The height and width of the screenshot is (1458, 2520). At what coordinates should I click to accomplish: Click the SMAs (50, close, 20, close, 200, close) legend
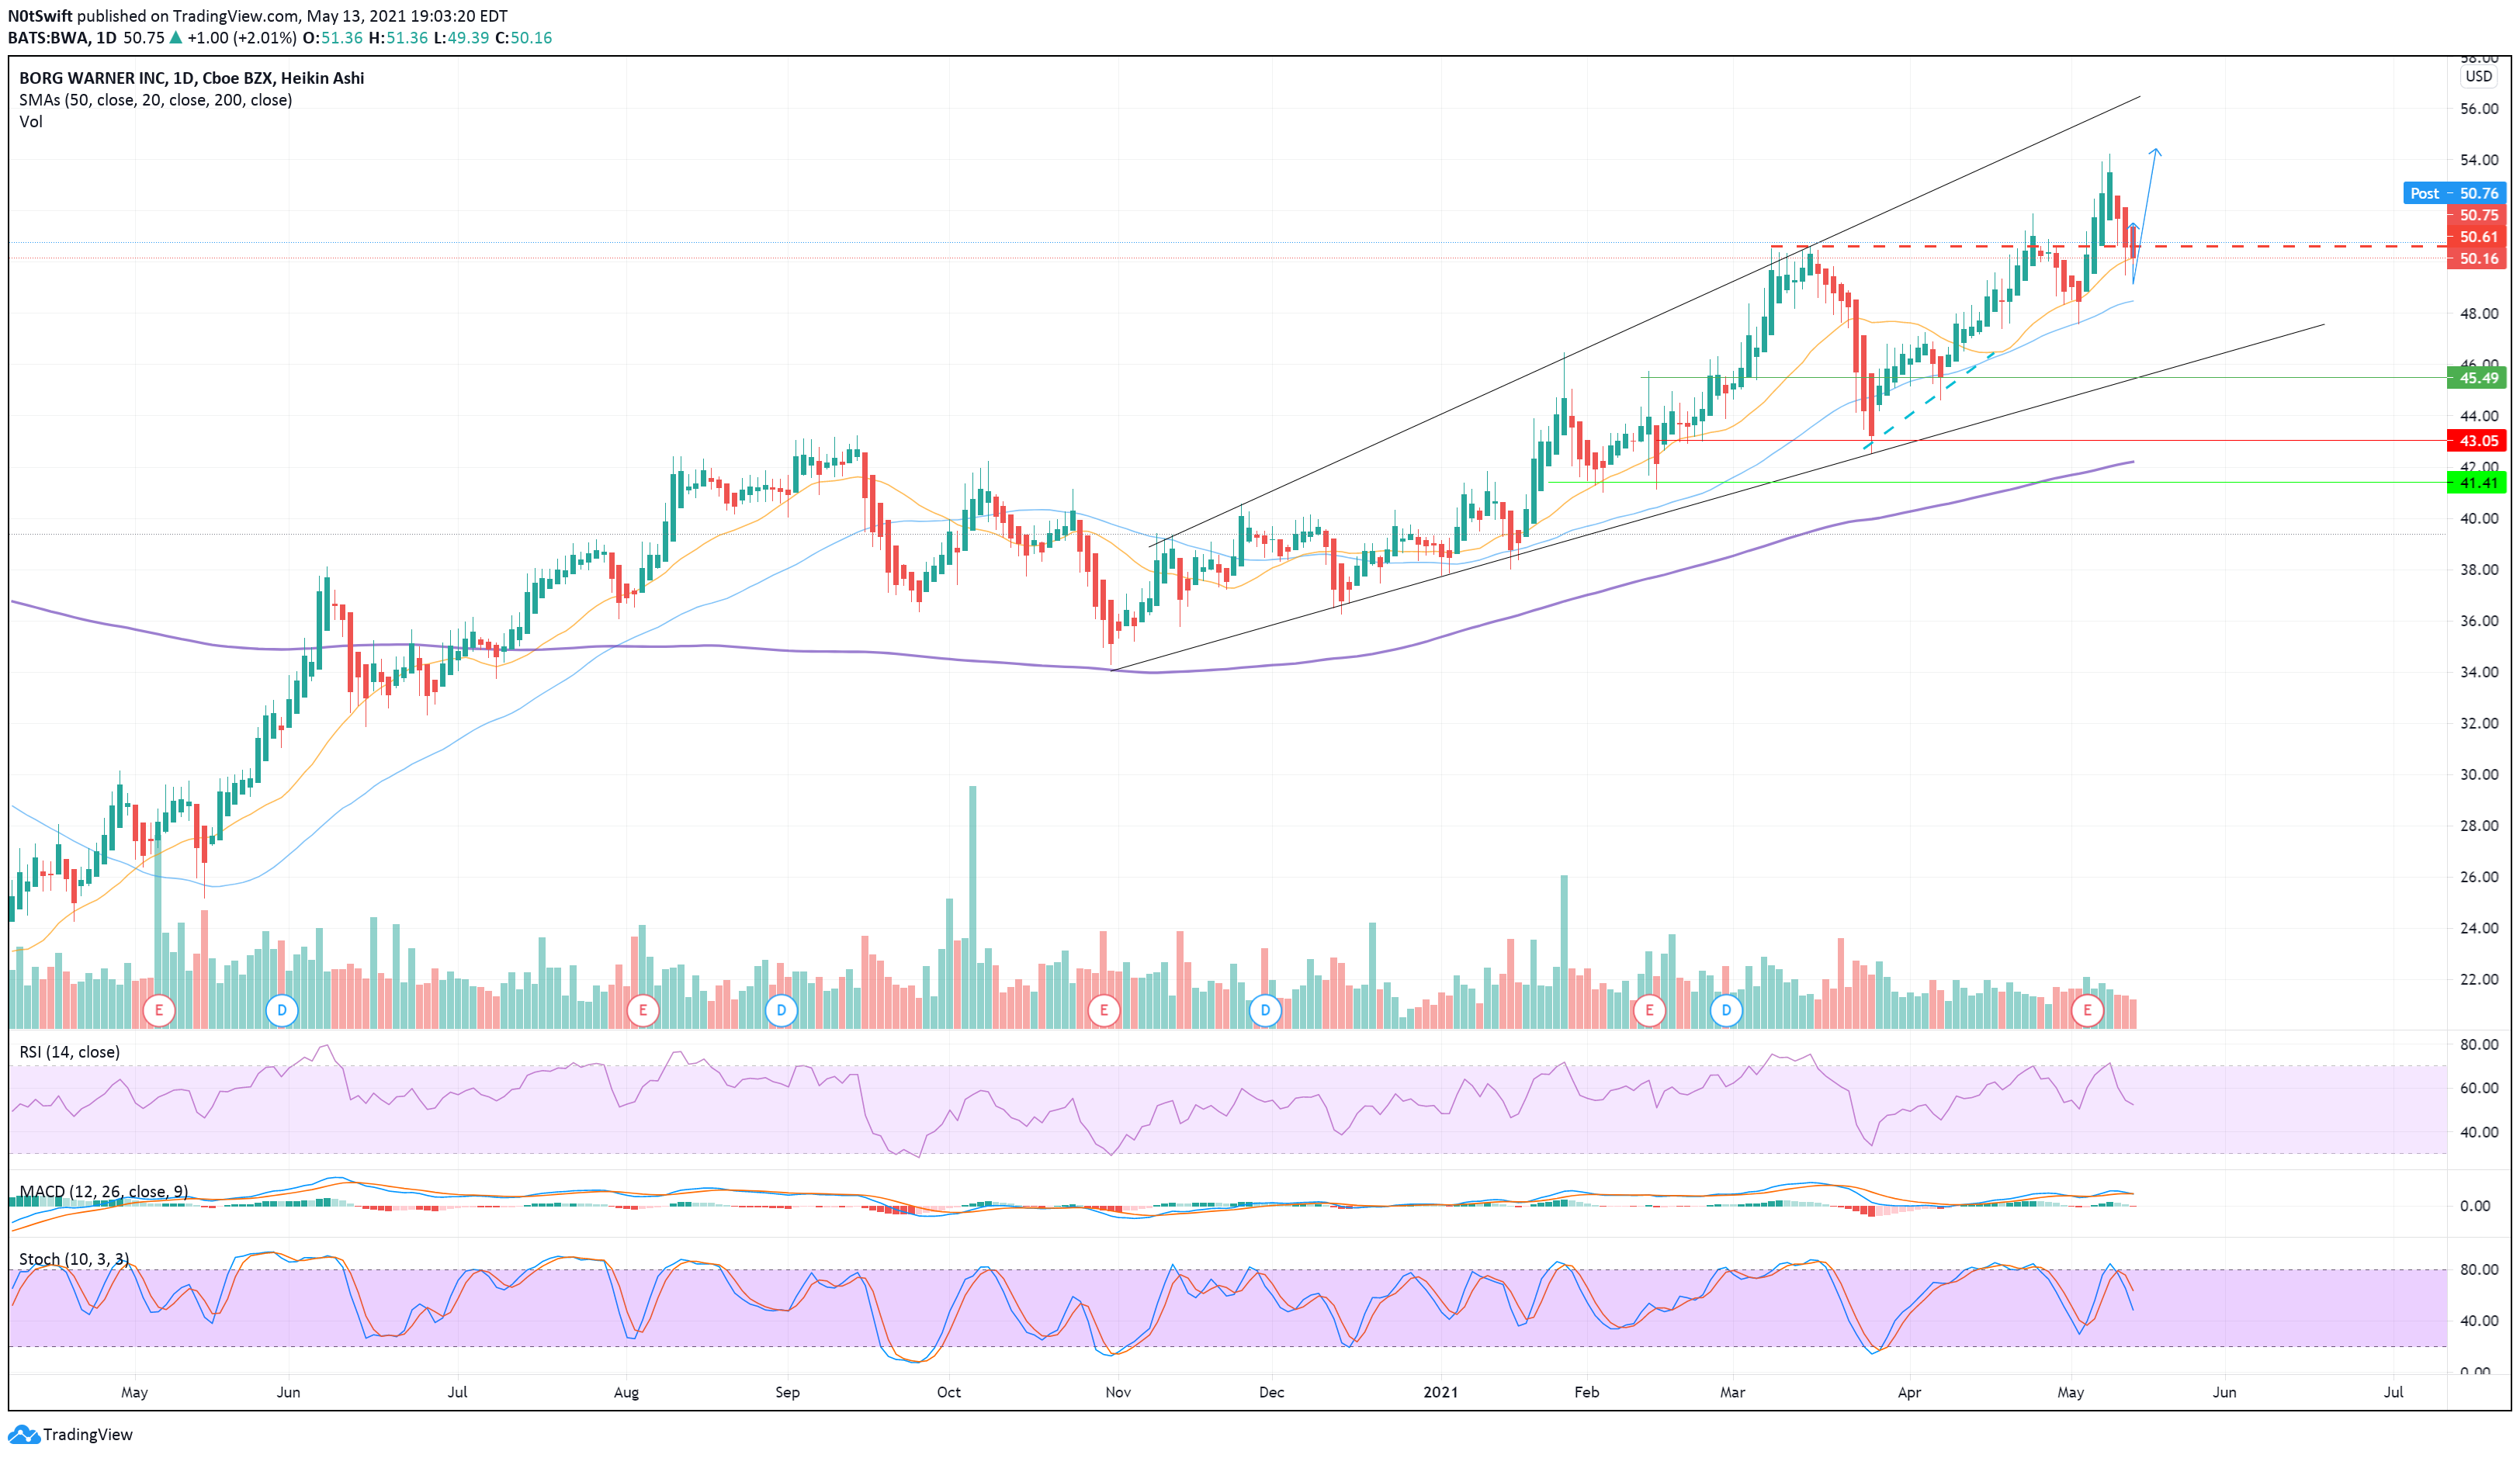pos(156,100)
